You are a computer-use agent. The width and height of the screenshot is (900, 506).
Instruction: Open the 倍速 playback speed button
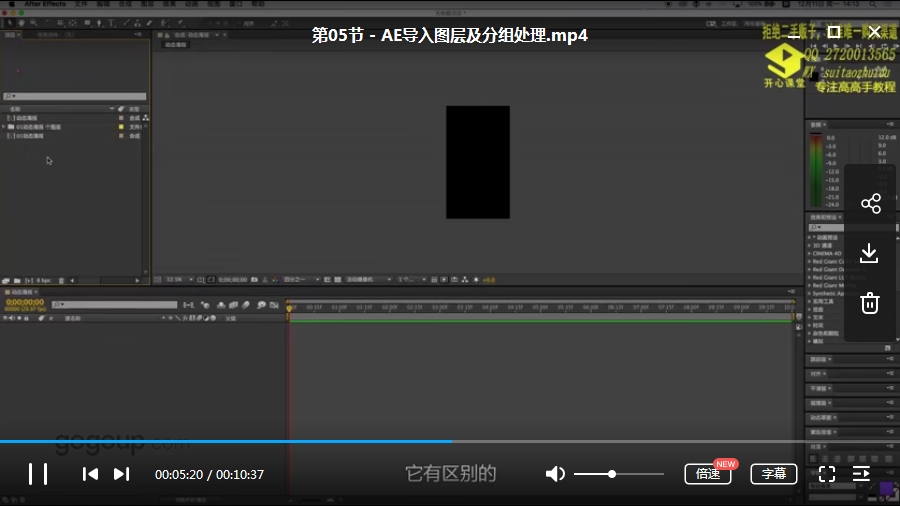[708, 474]
